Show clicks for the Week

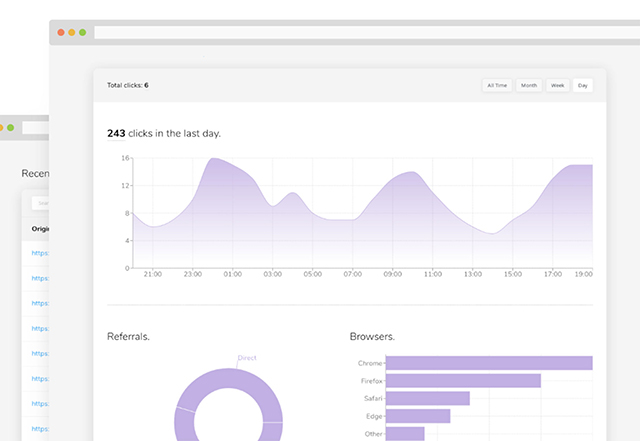[x=558, y=85]
